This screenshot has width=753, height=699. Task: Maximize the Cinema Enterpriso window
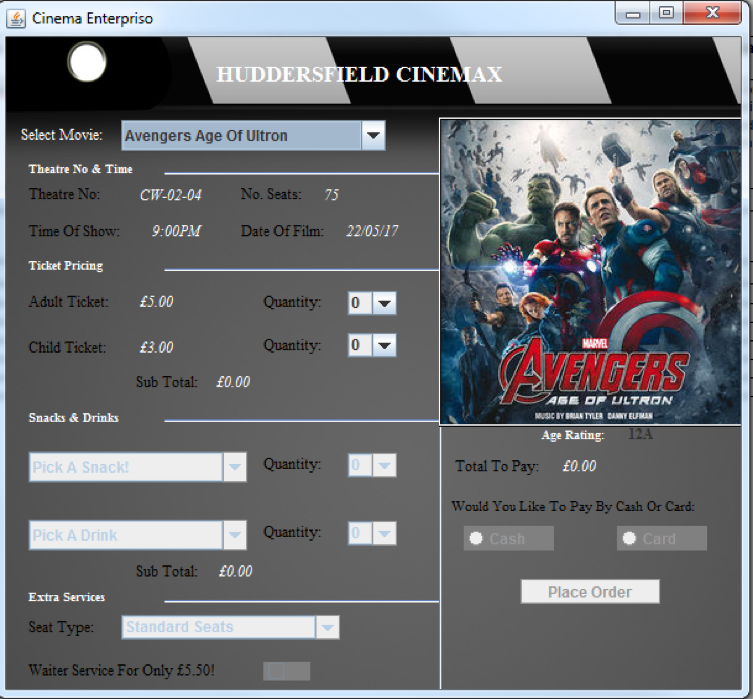coord(667,13)
